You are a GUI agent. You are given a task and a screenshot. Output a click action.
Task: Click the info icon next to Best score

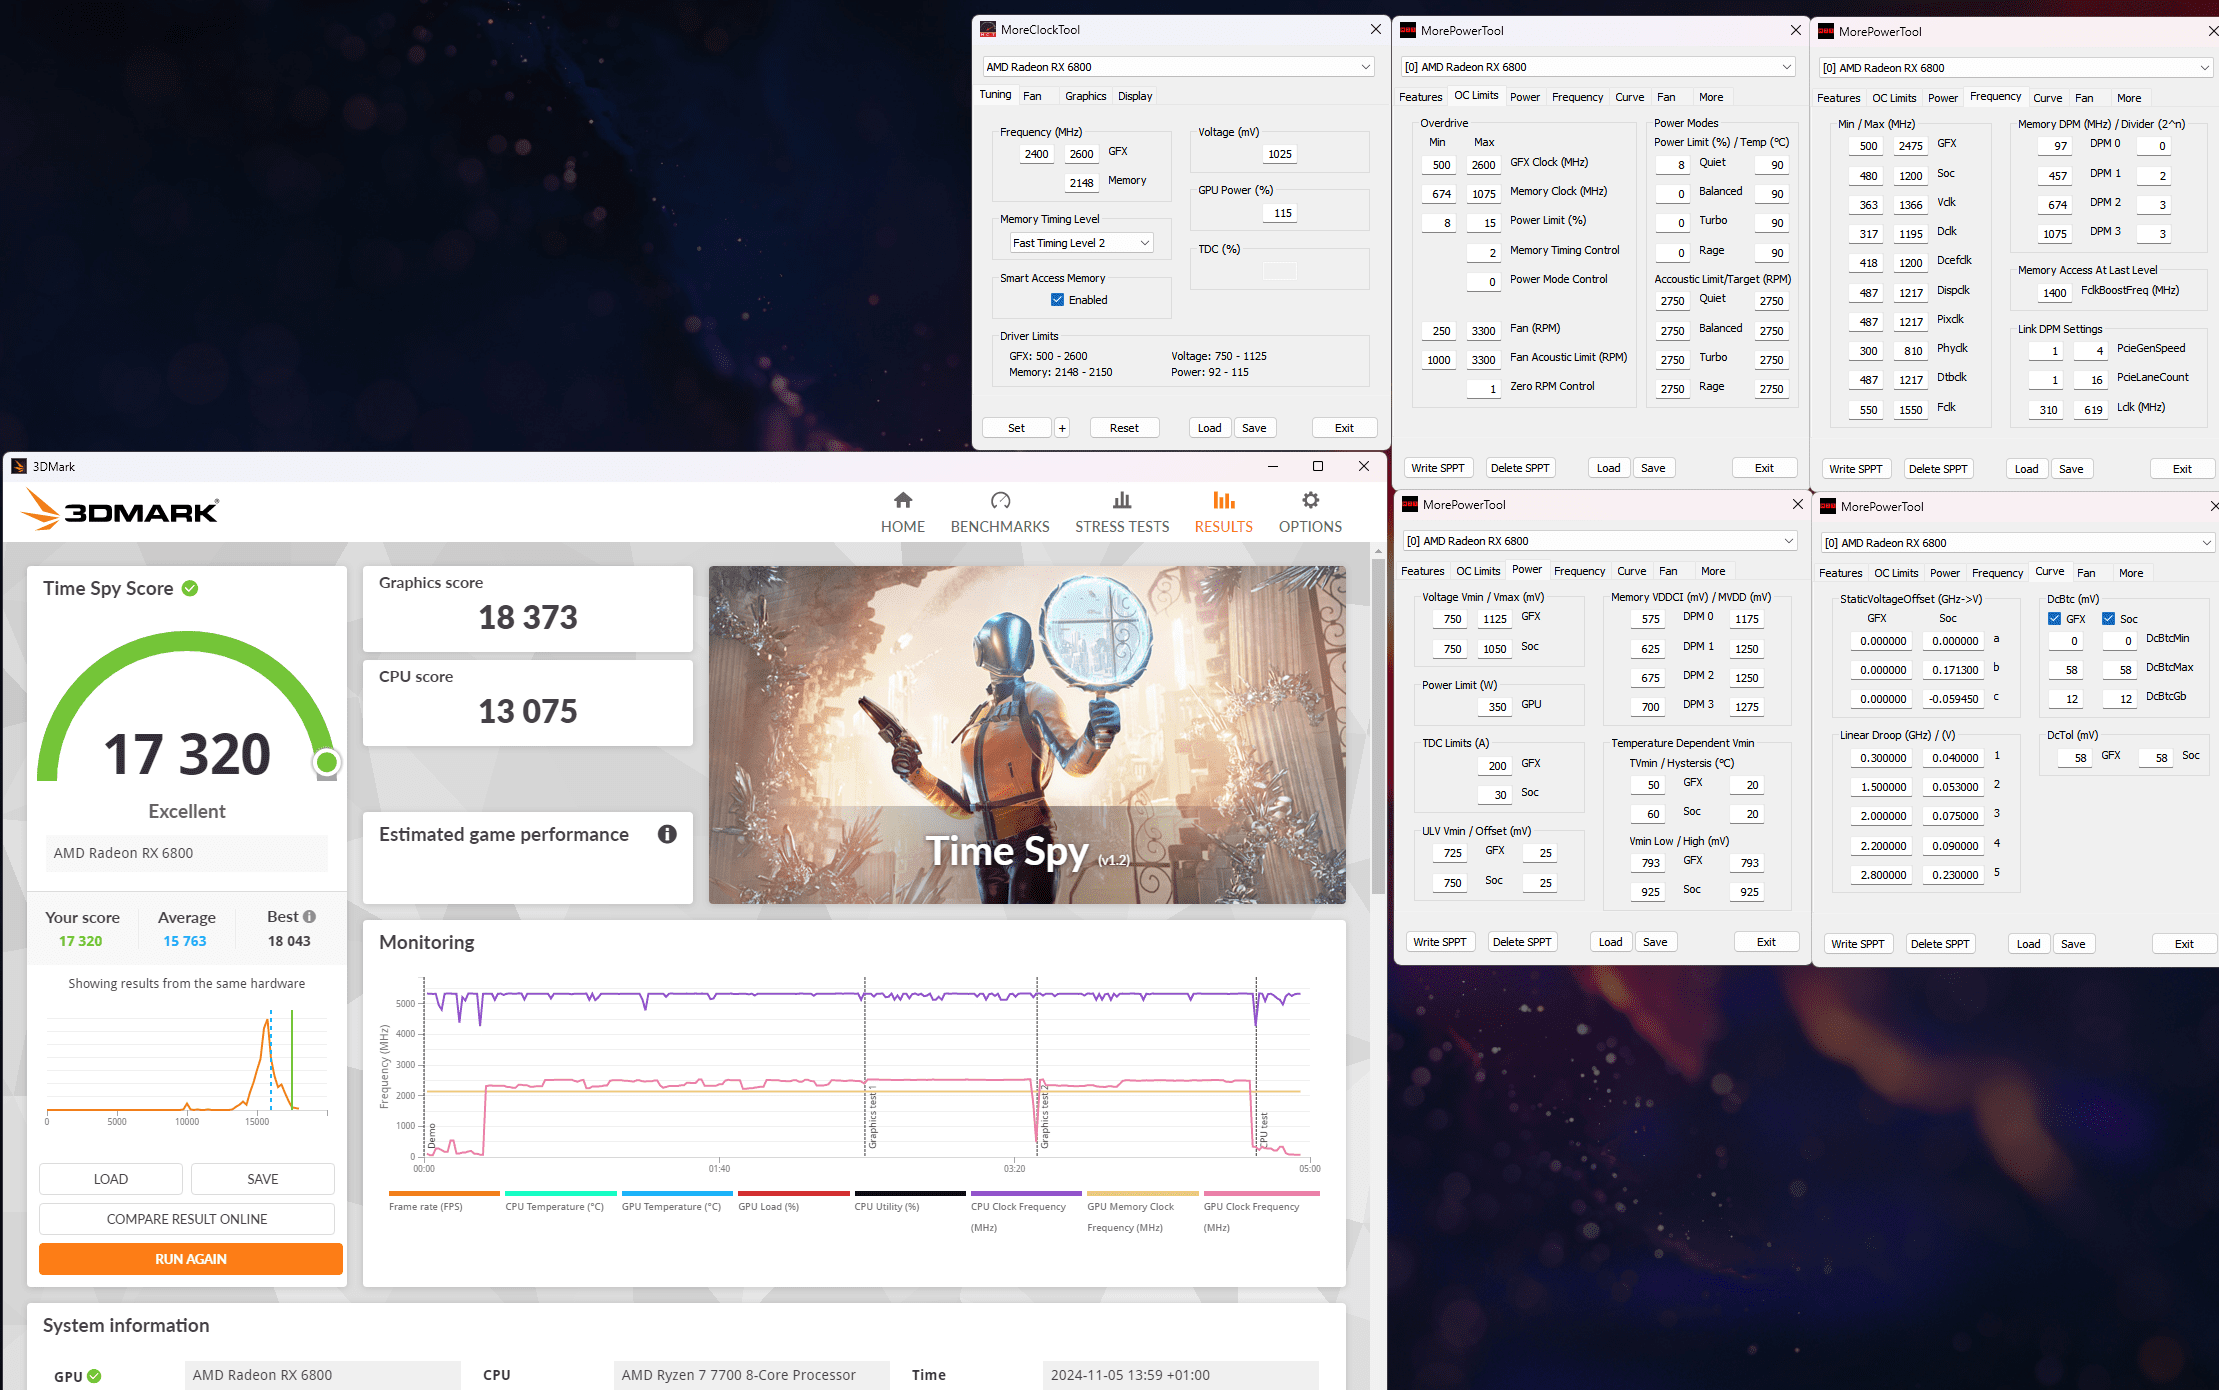pos(309,916)
